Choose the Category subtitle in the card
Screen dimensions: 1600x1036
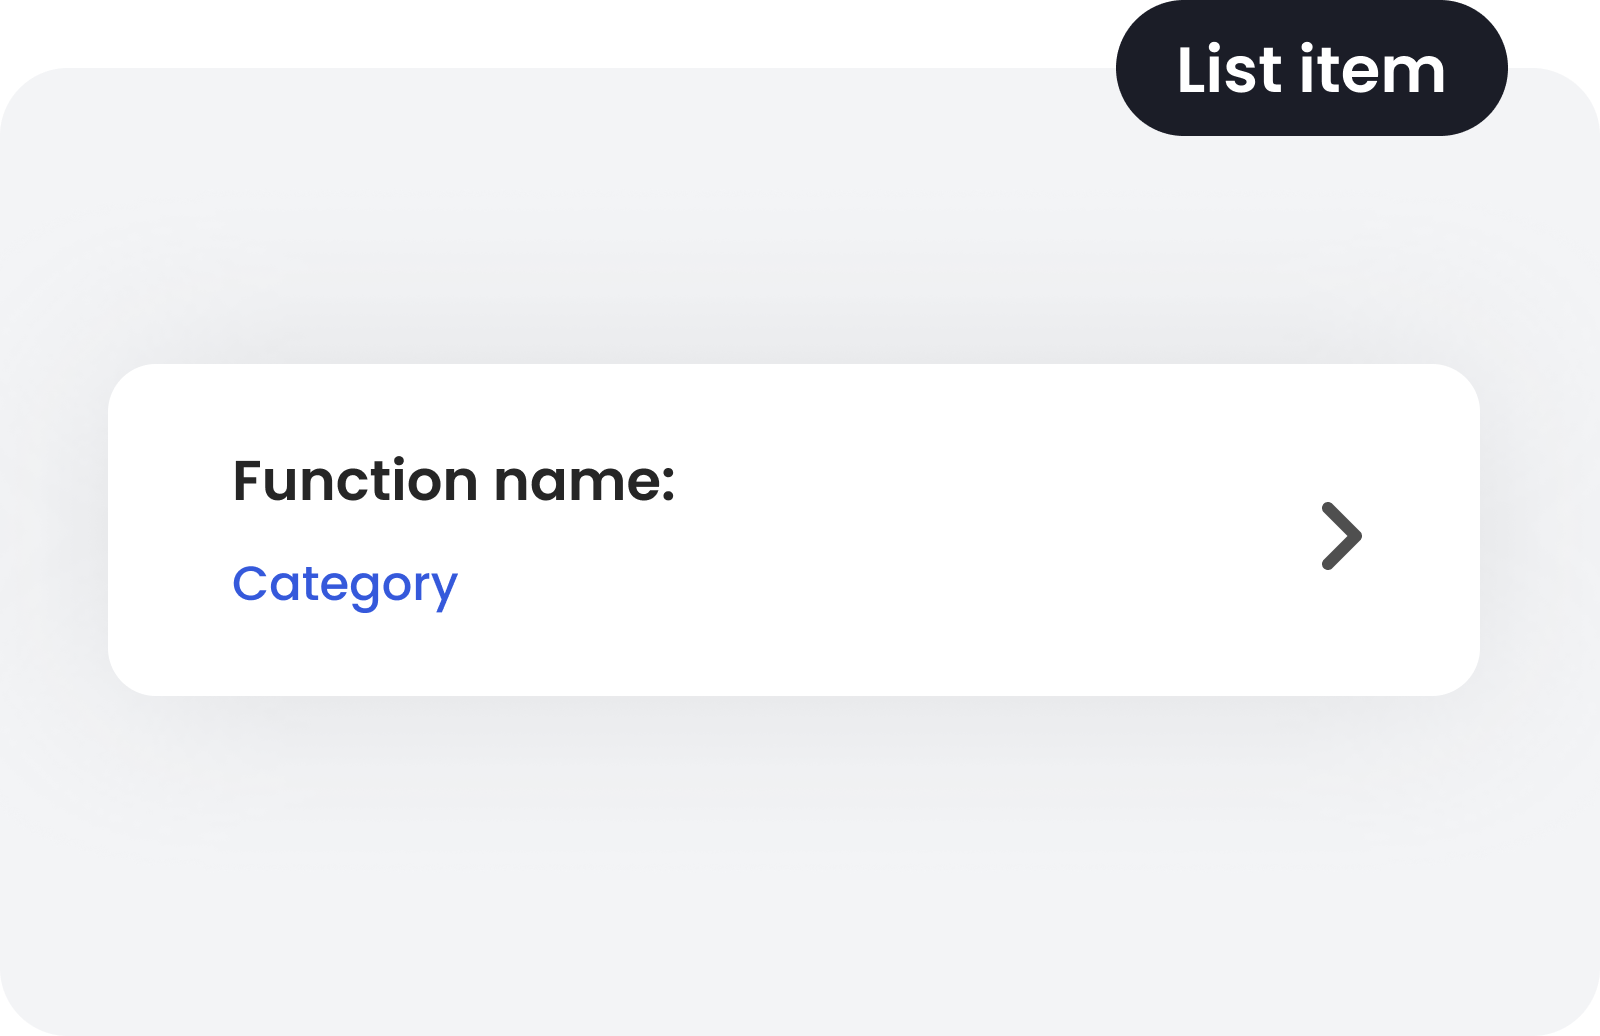(x=345, y=584)
